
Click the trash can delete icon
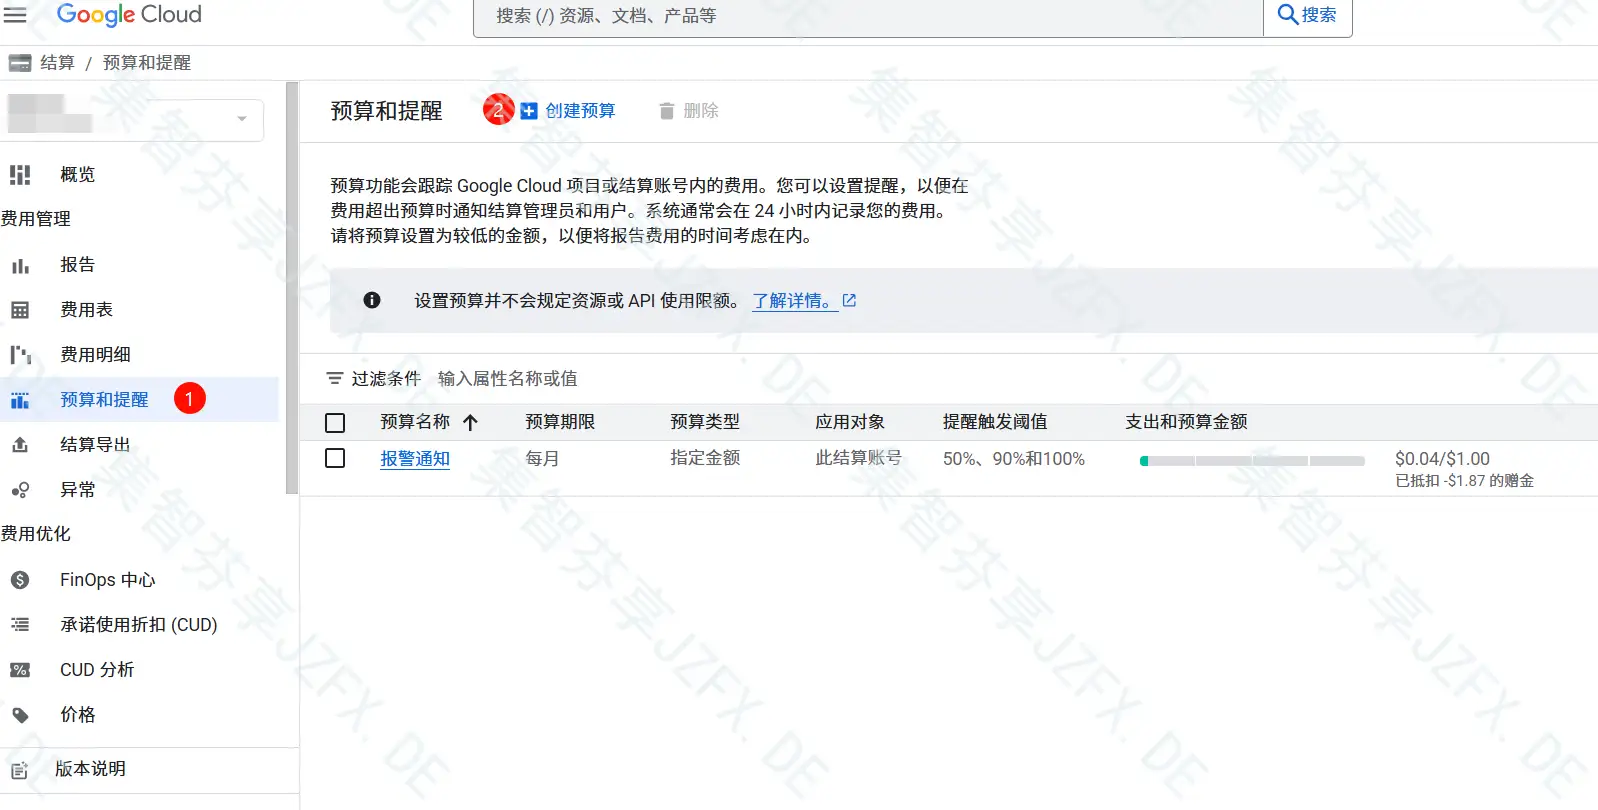coord(667,111)
